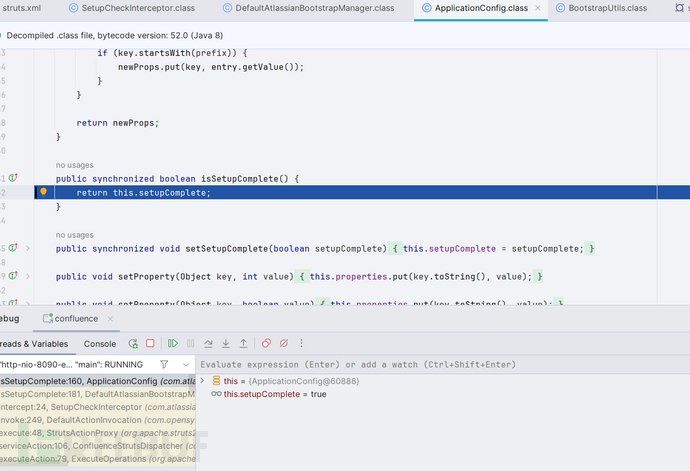Close the confluence debug session tab

(110, 318)
